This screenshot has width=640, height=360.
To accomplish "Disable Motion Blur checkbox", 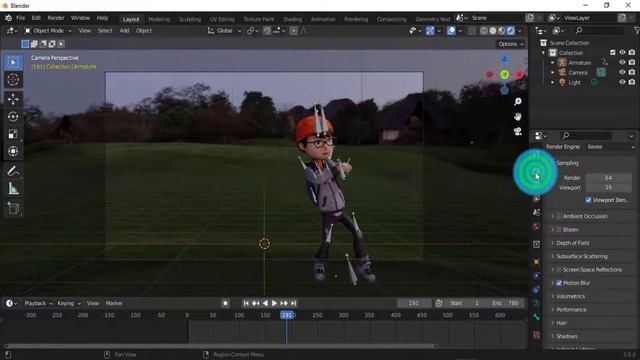I will (x=559, y=283).
